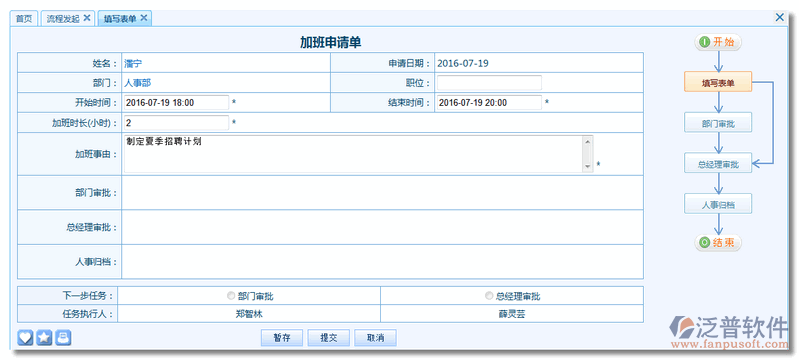Close the 填写表单 tab
Screen dimensions: 799x360
(144, 18)
